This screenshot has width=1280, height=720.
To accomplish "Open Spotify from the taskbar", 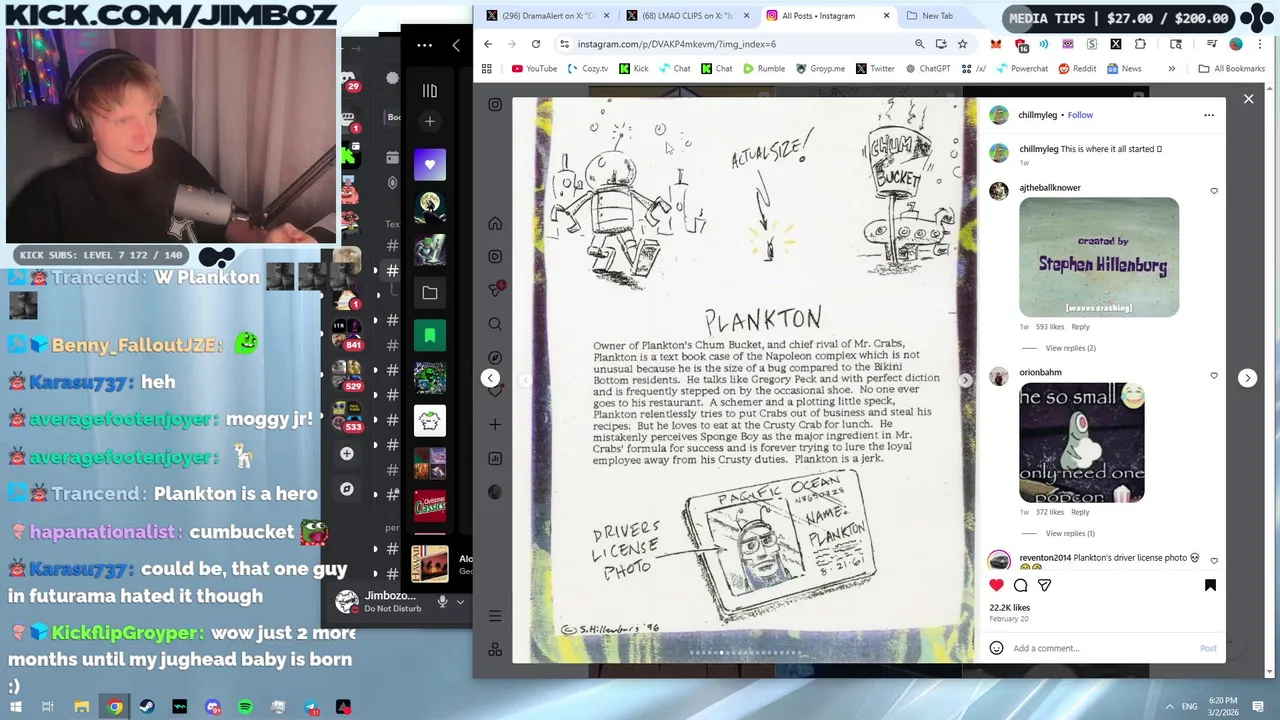I will click(x=245, y=707).
